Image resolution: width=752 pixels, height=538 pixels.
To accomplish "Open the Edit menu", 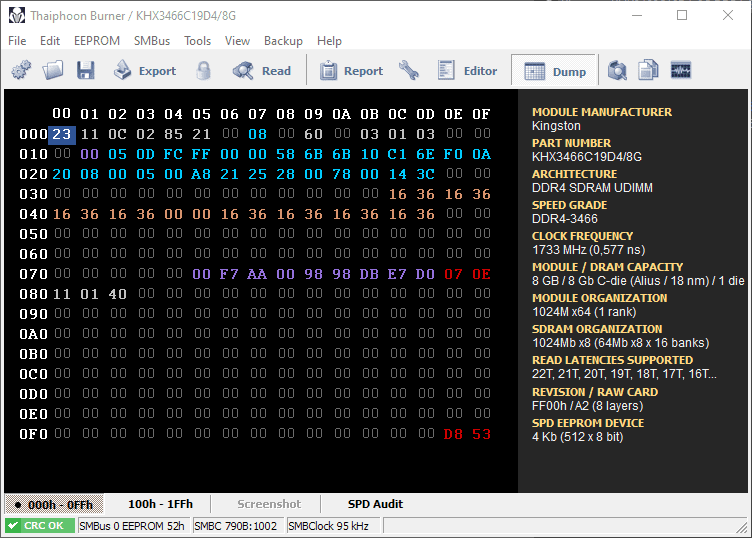I will [x=50, y=41].
